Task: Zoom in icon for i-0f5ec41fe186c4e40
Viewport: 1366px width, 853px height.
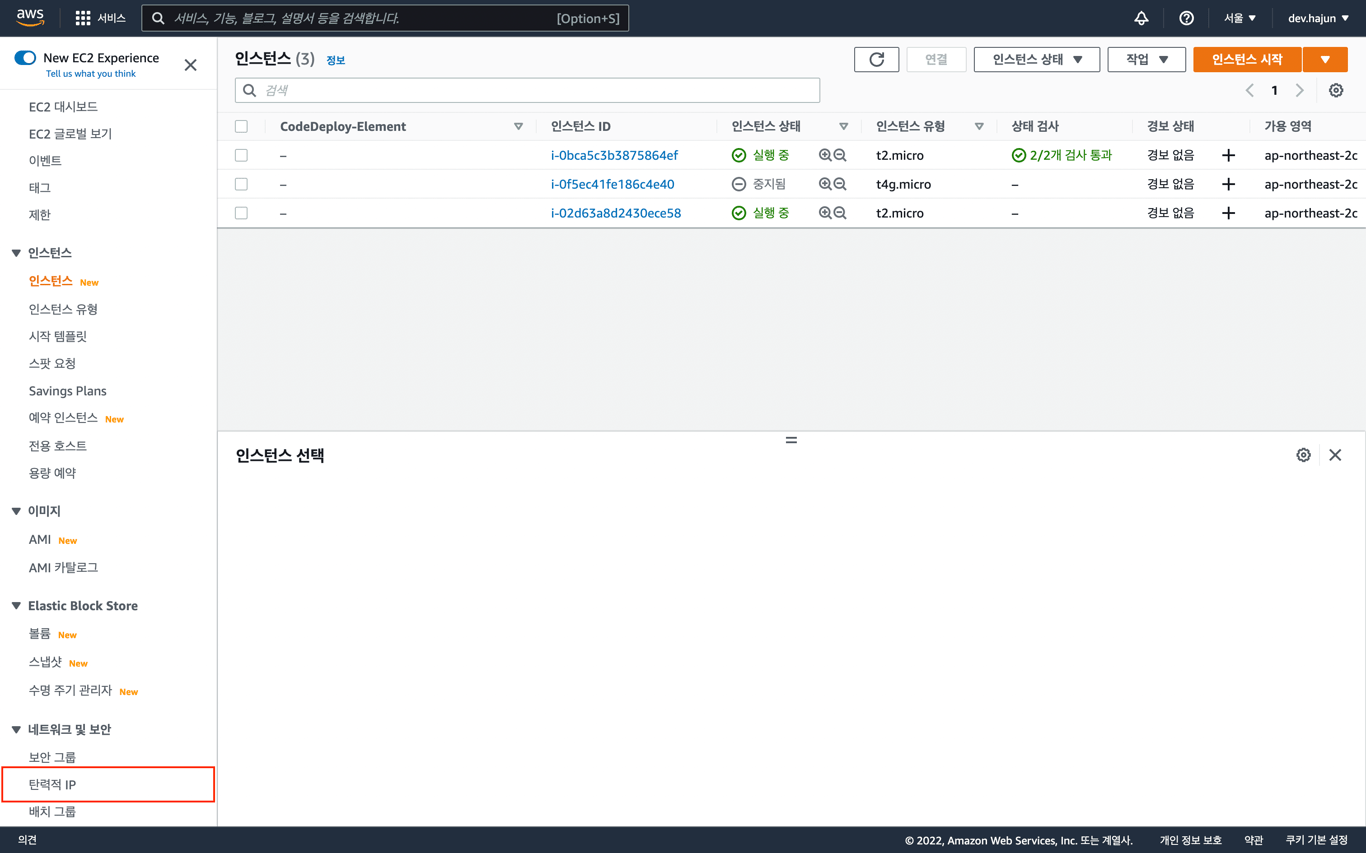Action: coord(825,184)
